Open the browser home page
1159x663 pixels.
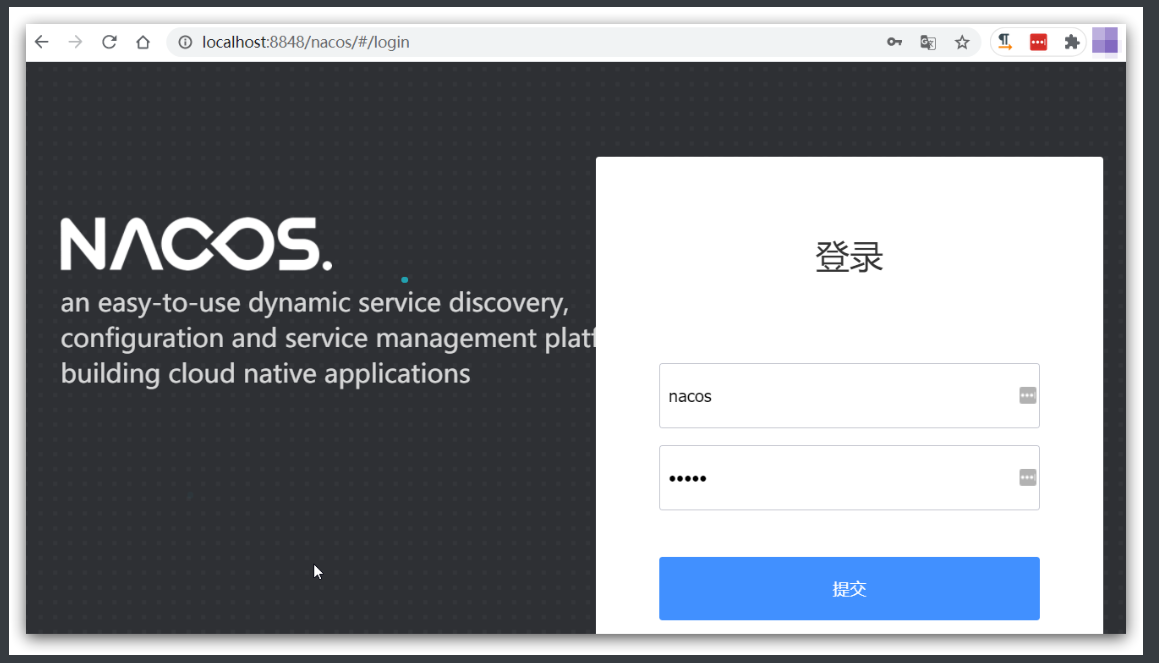tap(143, 42)
